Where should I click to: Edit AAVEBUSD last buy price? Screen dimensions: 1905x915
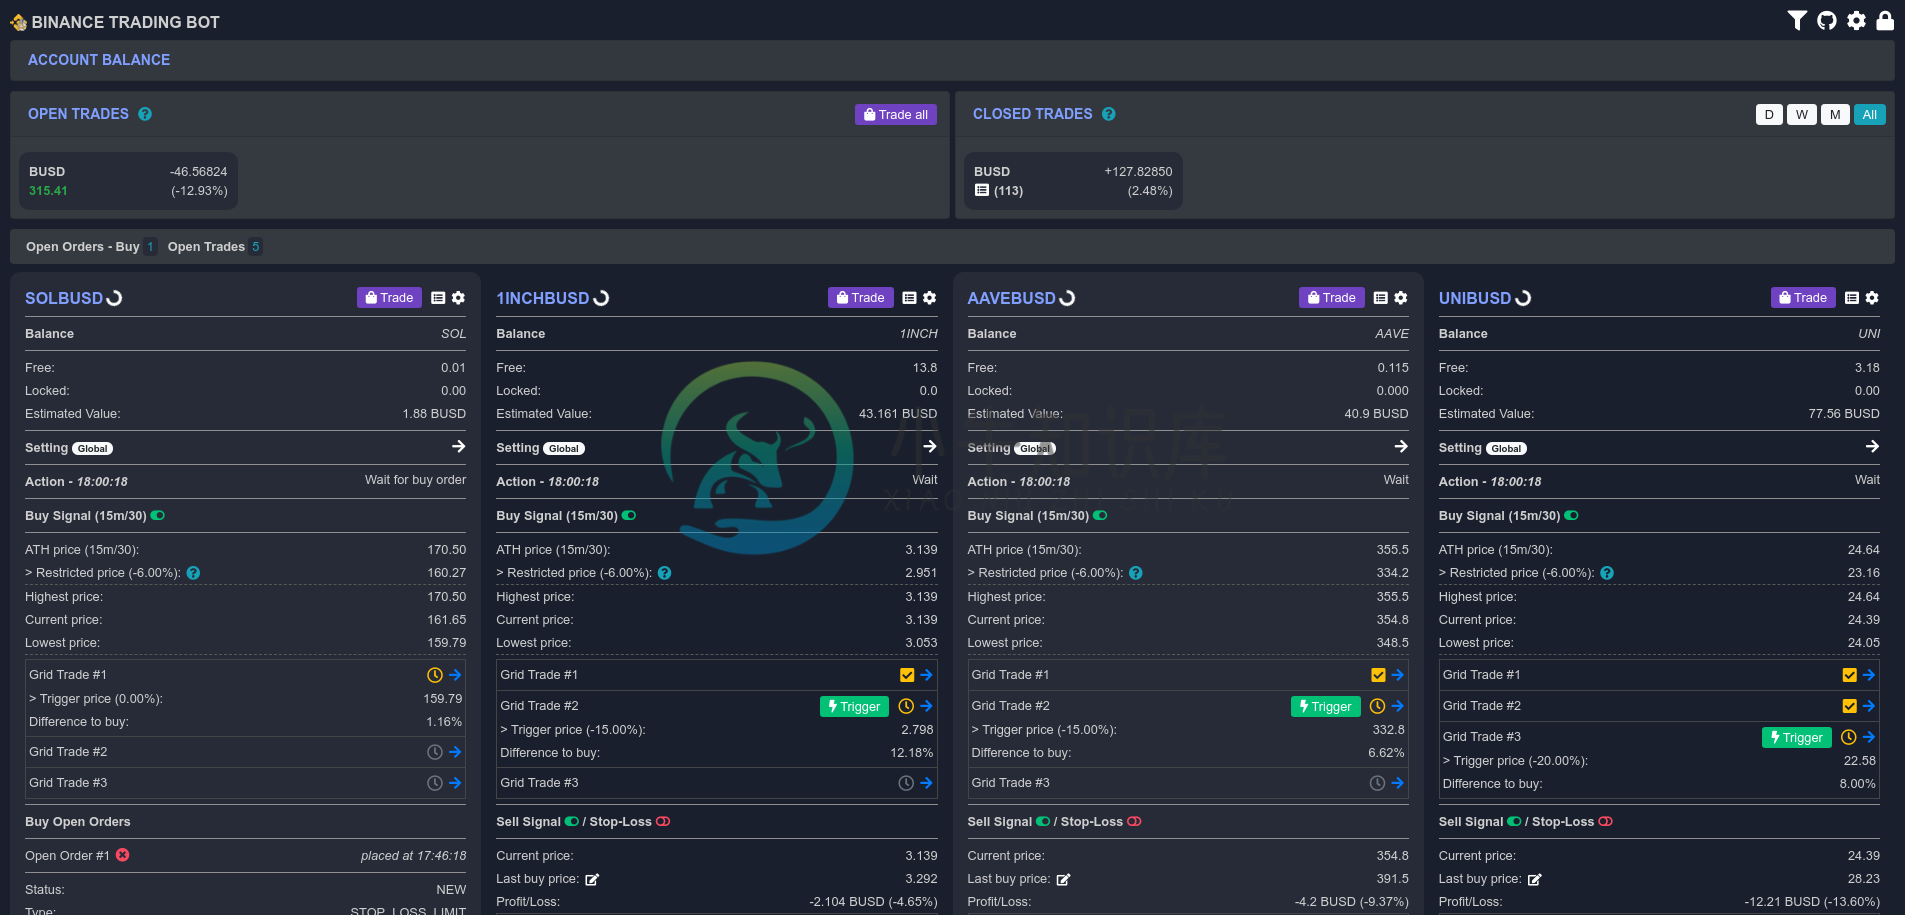click(1063, 880)
